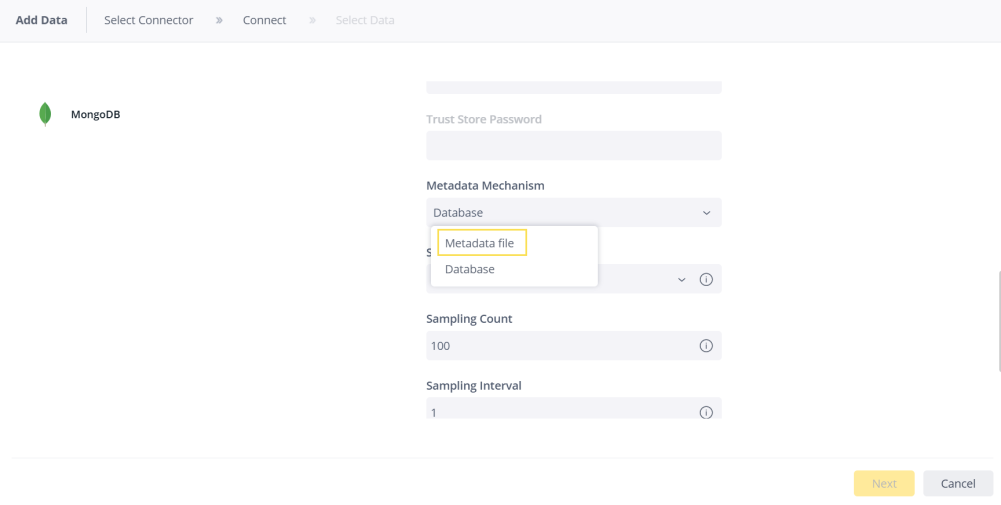Expand the Metadata Mechanism chevron arrow
The image size is (1001, 505).
(x=706, y=213)
